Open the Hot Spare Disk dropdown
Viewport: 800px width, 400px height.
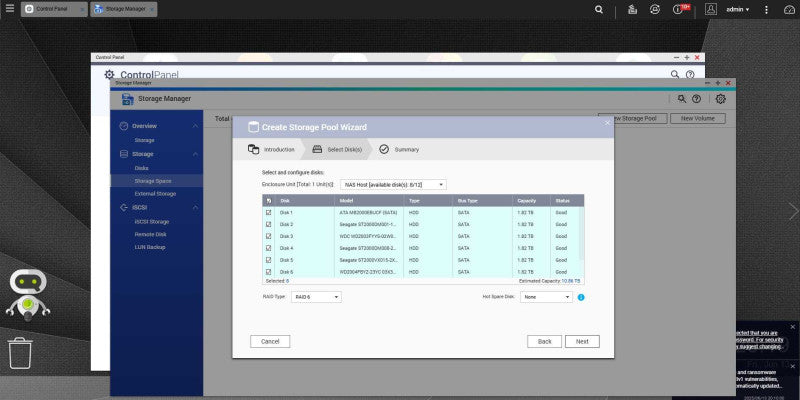tap(546, 297)
